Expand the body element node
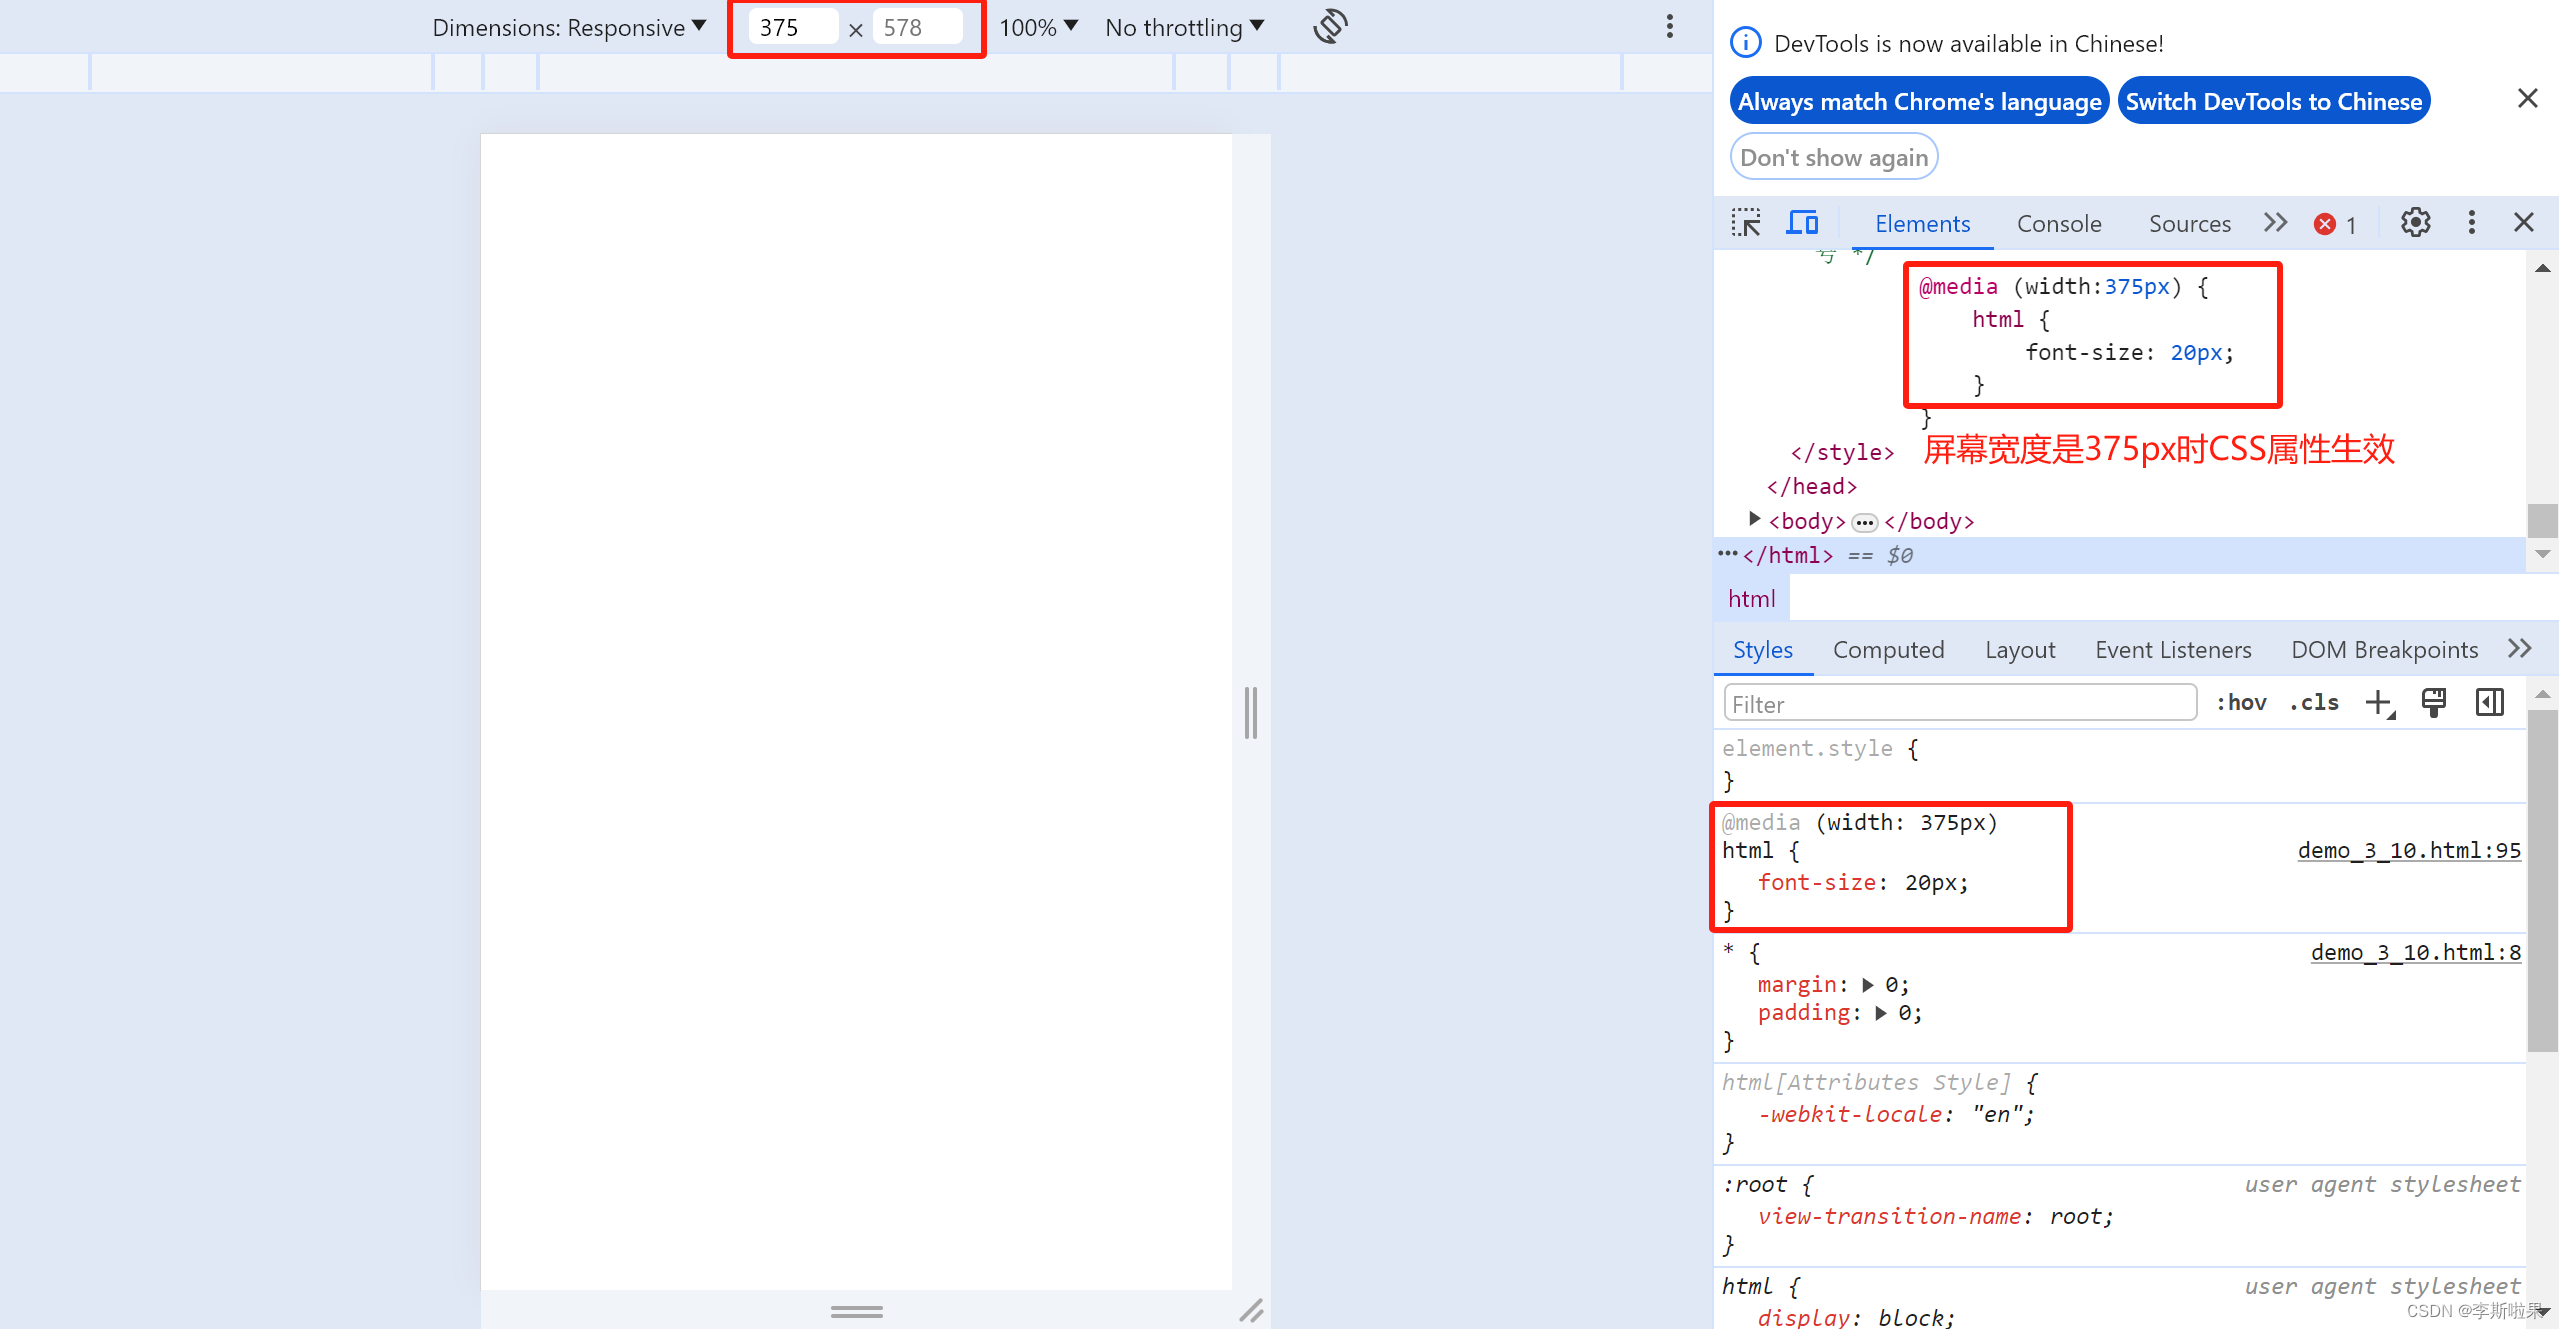Image resolution: width=2559 pixels, height=1329 pixels. (x=1754, y=519)
